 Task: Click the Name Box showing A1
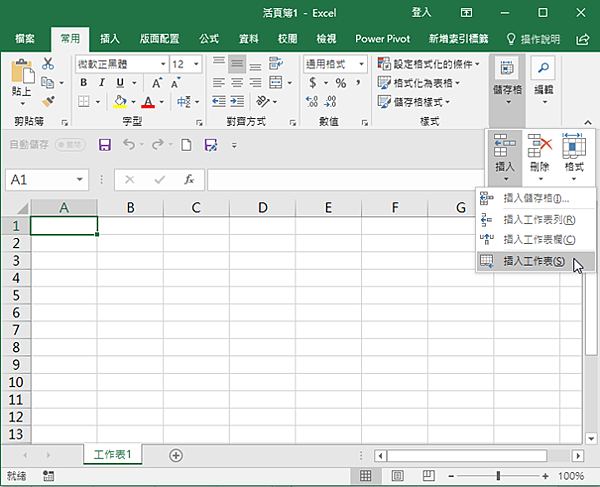pos(47,179)
